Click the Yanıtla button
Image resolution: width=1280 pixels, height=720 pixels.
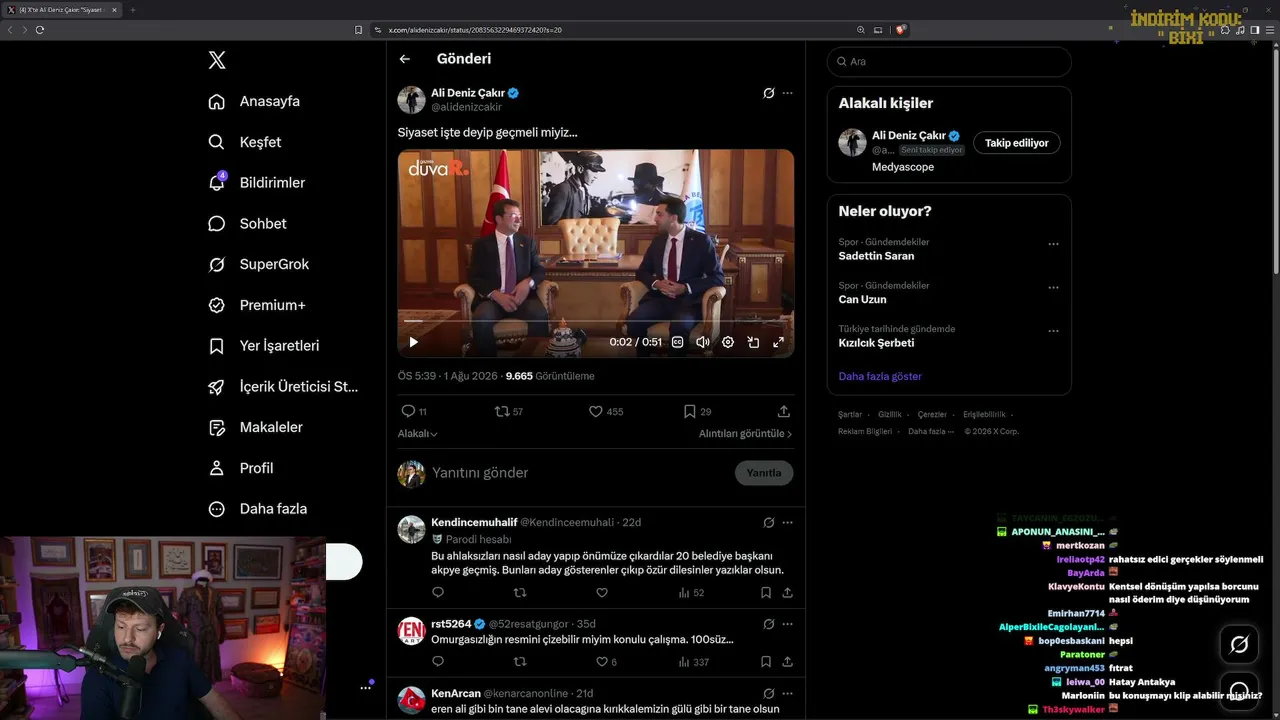[764, 473]
